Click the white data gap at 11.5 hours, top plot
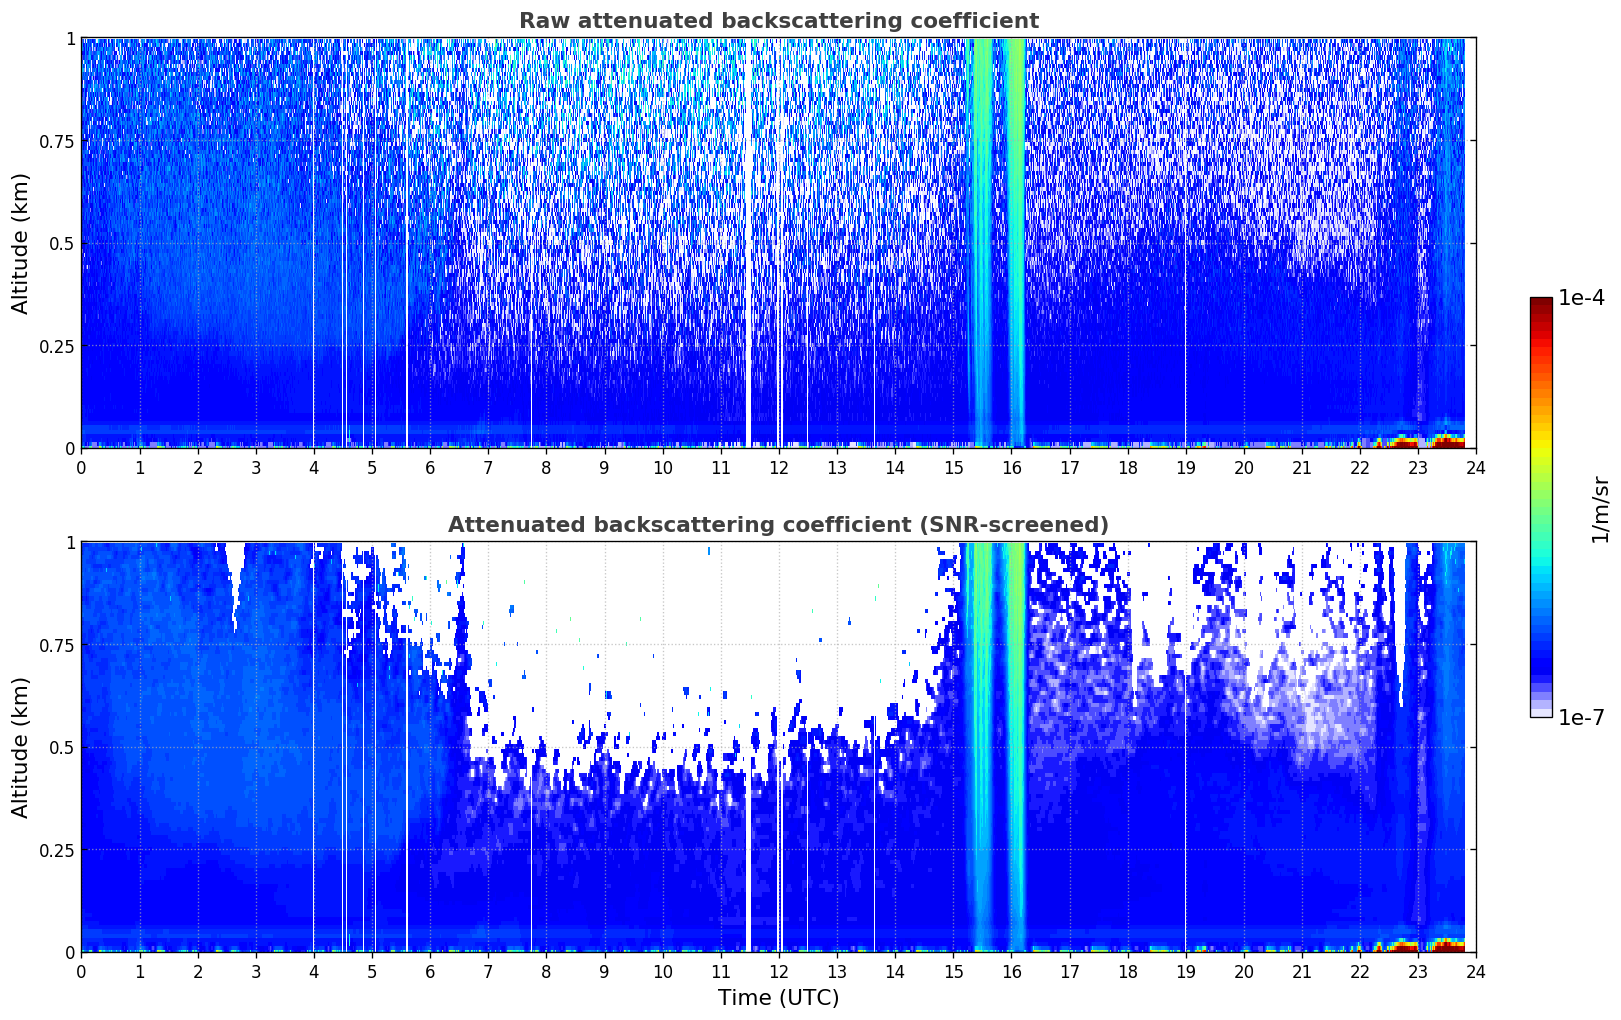The image size is (1621, 1020). [748, 243]
